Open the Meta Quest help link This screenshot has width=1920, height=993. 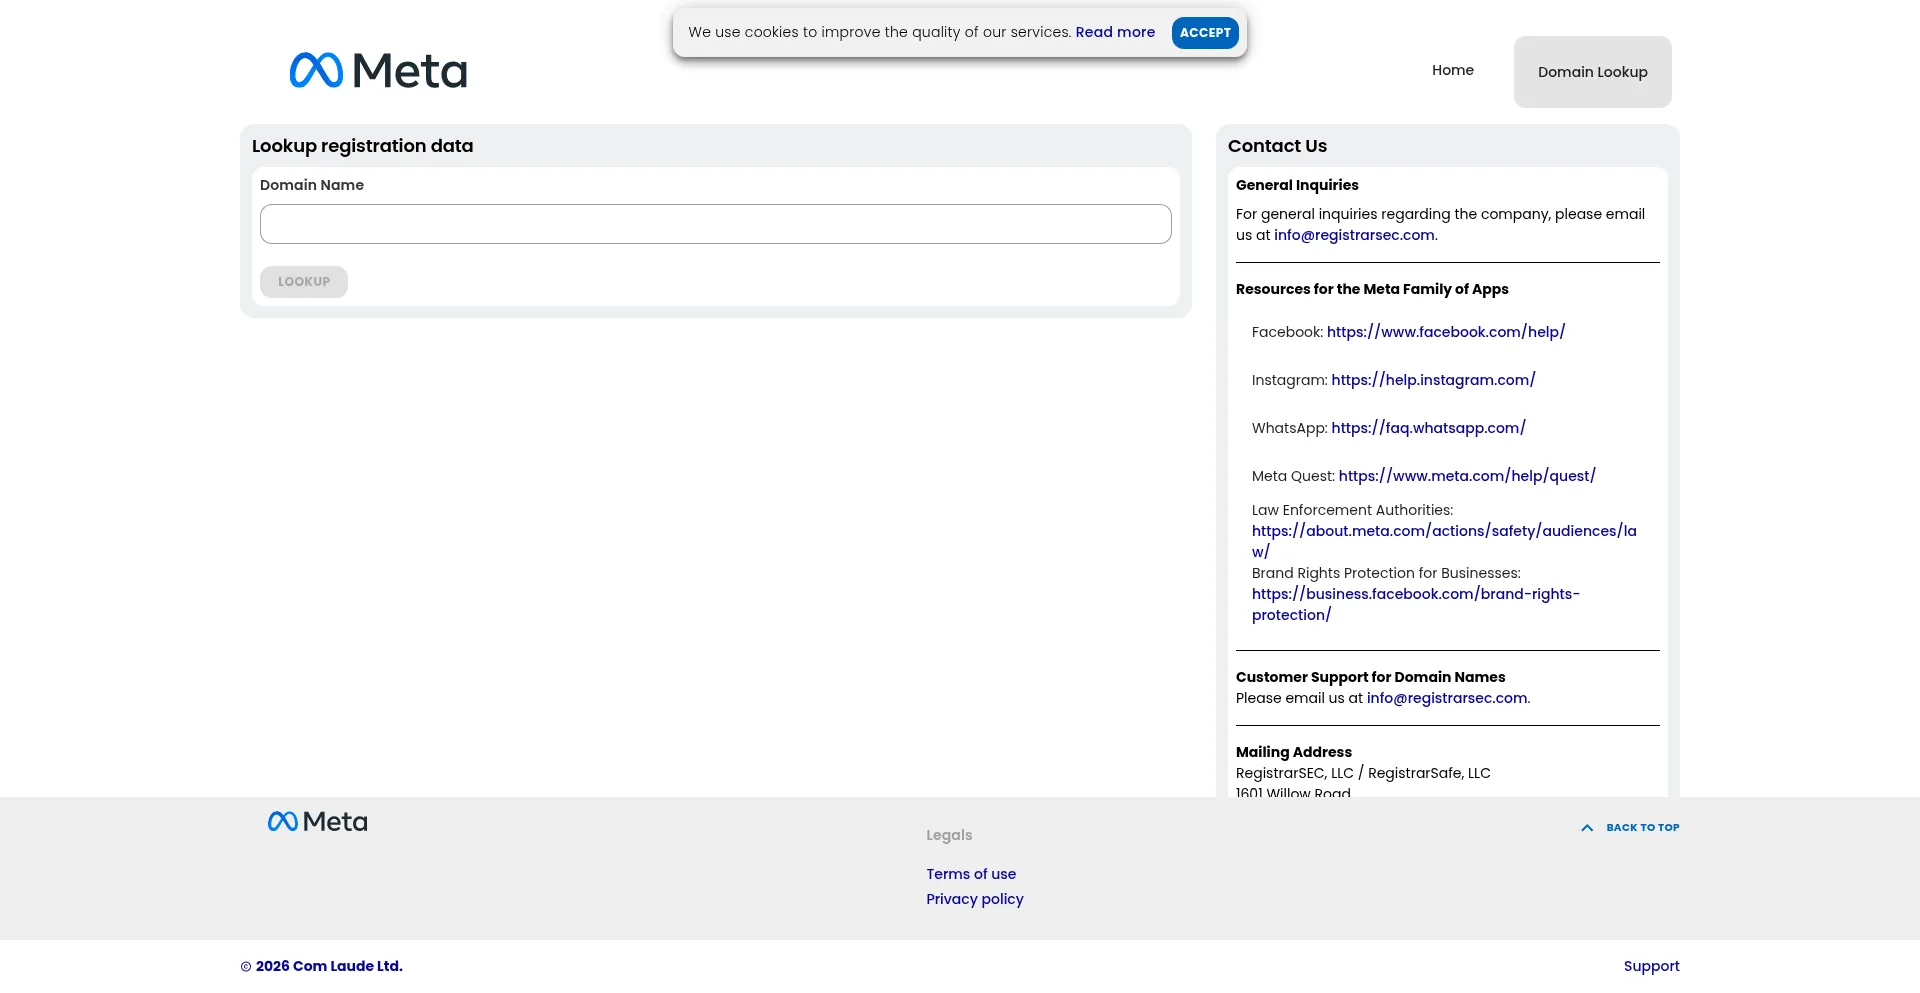(1467, 476)
